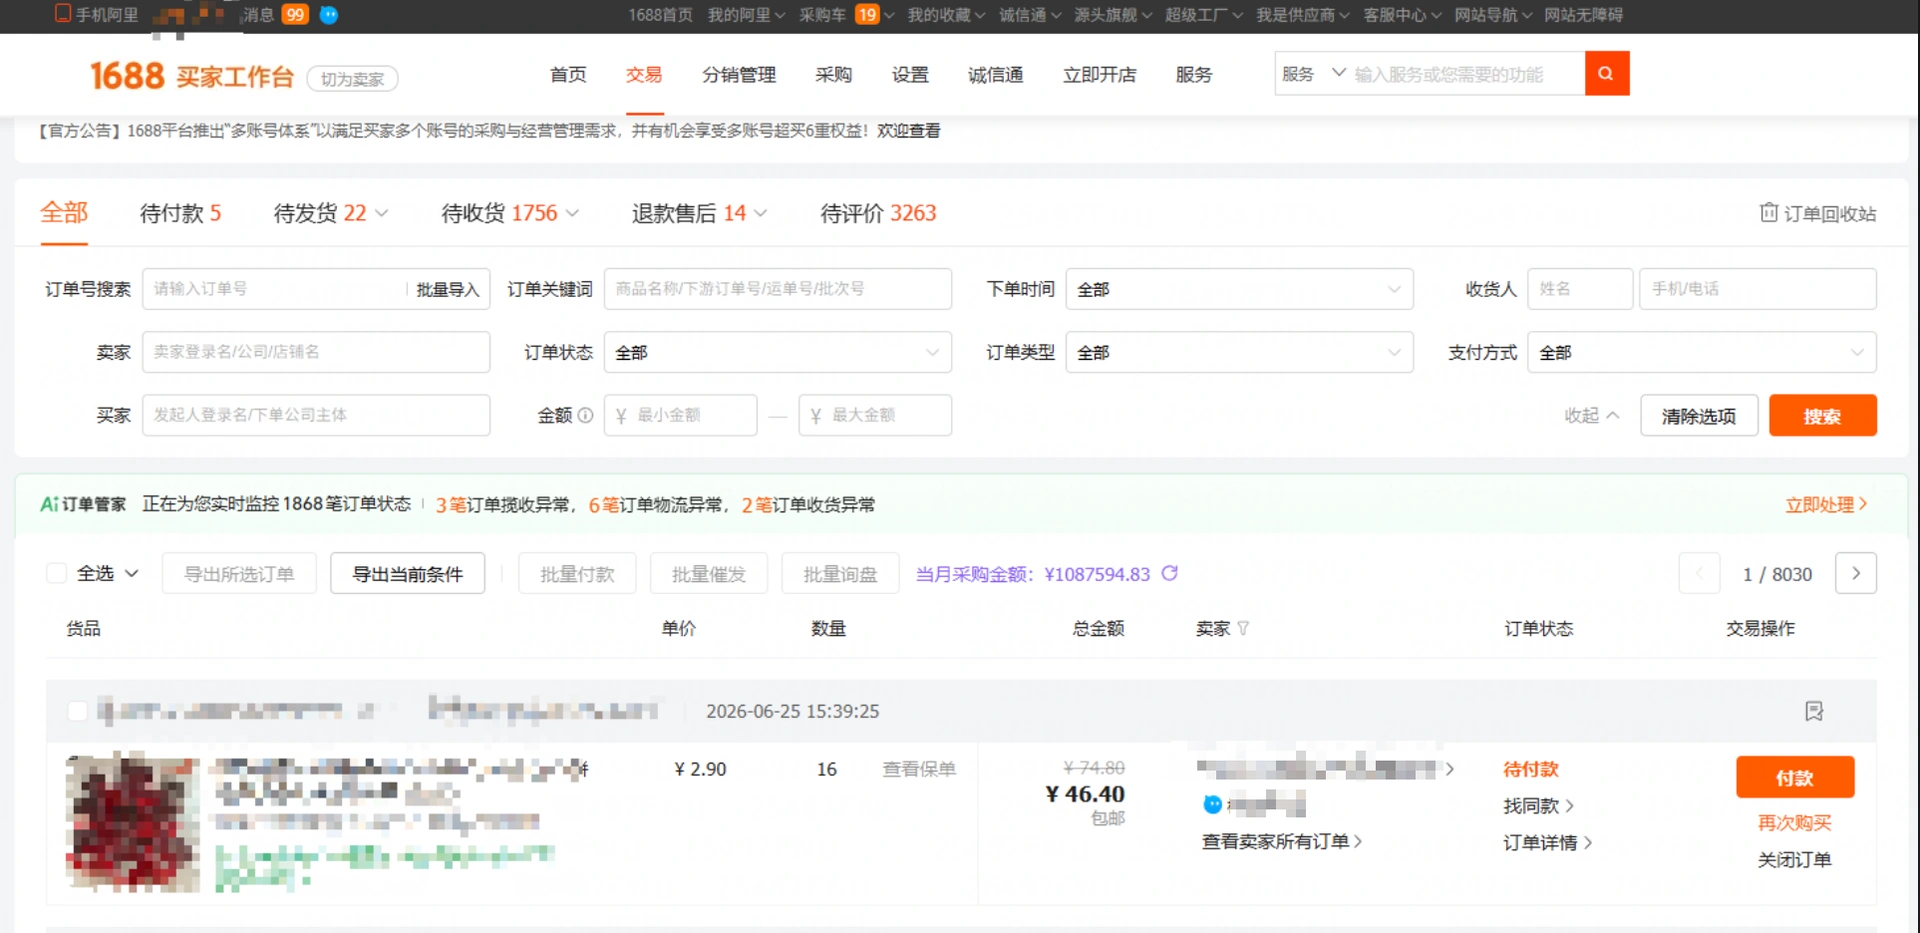Viewport: 1920px width, 933px height.
Task: Open 分销管理 navigation item
Action: (x=739, y=75)
